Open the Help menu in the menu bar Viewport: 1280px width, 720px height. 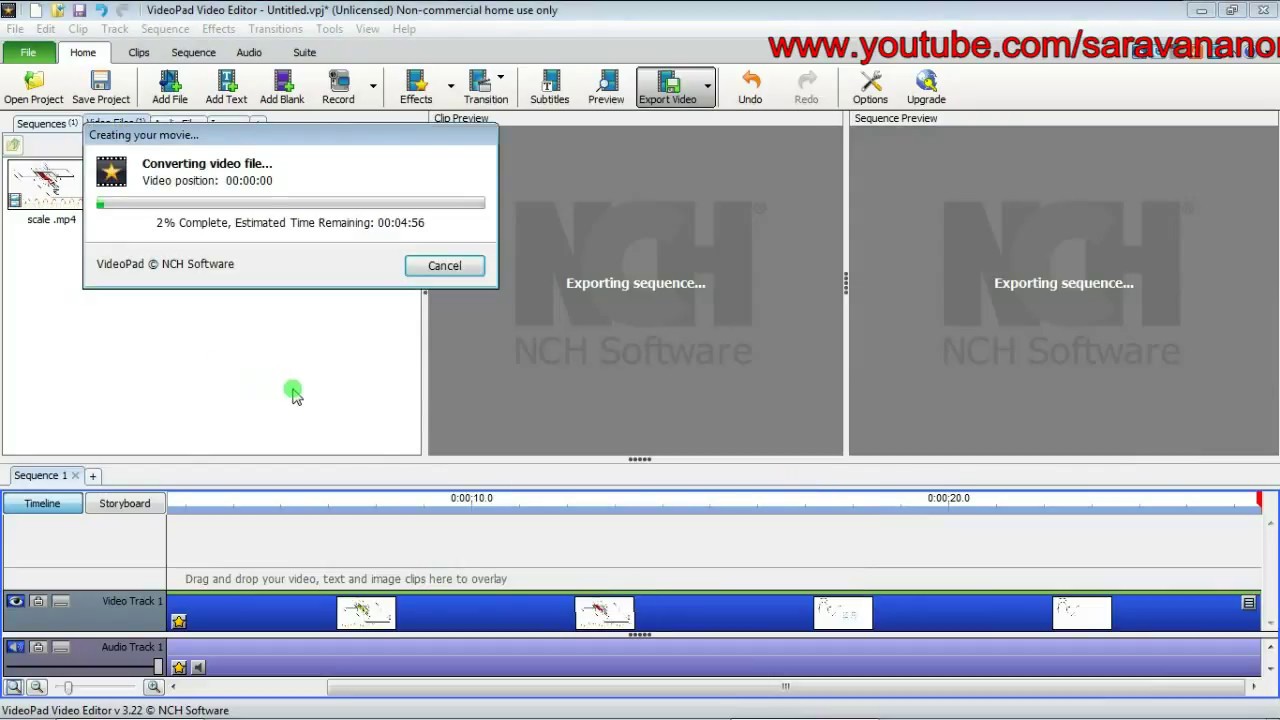click(404, 29)
